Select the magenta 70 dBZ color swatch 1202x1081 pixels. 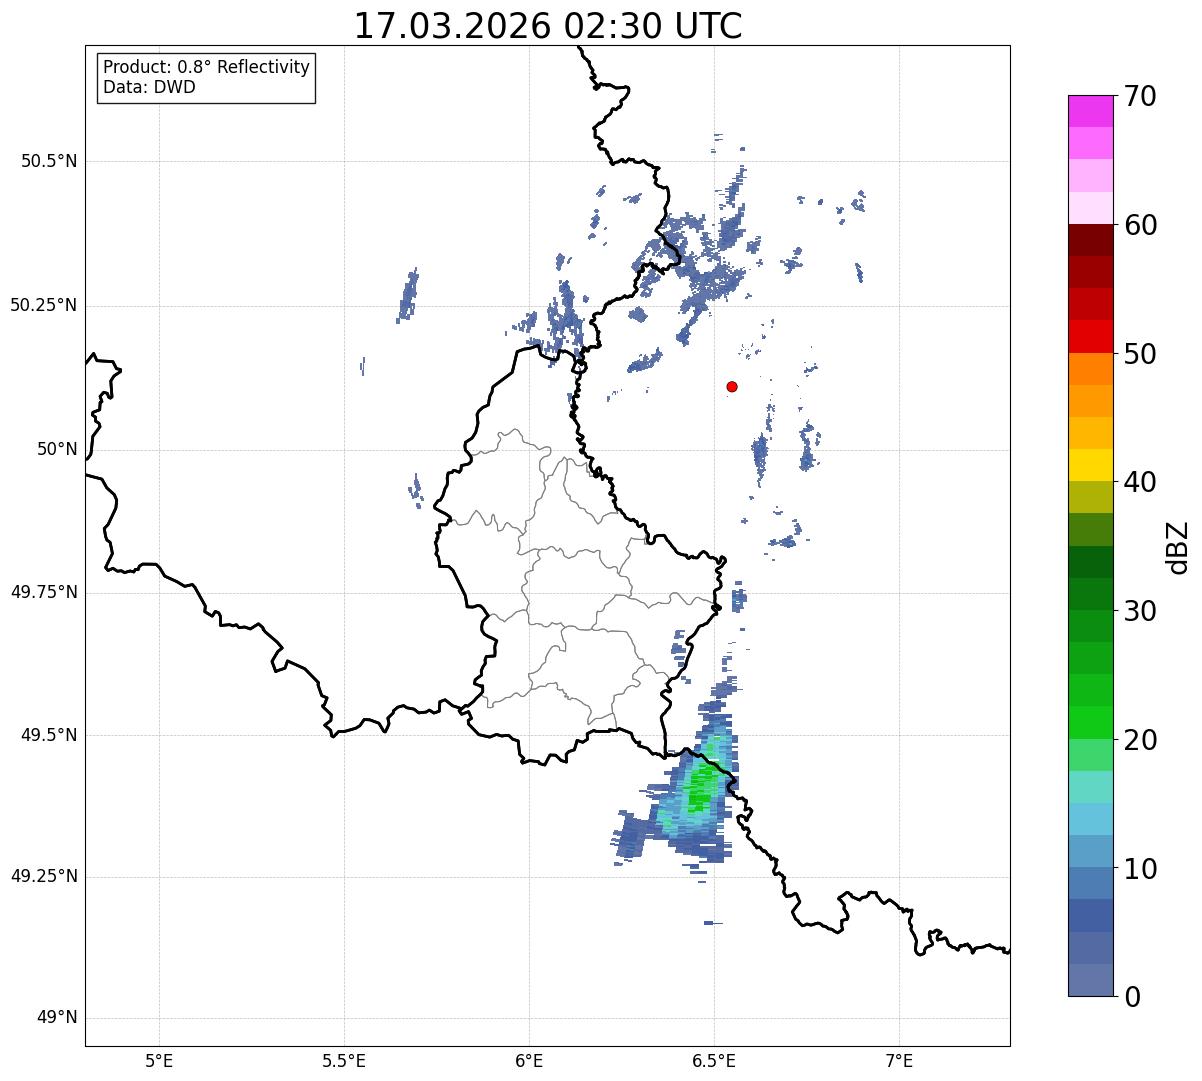[1090, 111]
